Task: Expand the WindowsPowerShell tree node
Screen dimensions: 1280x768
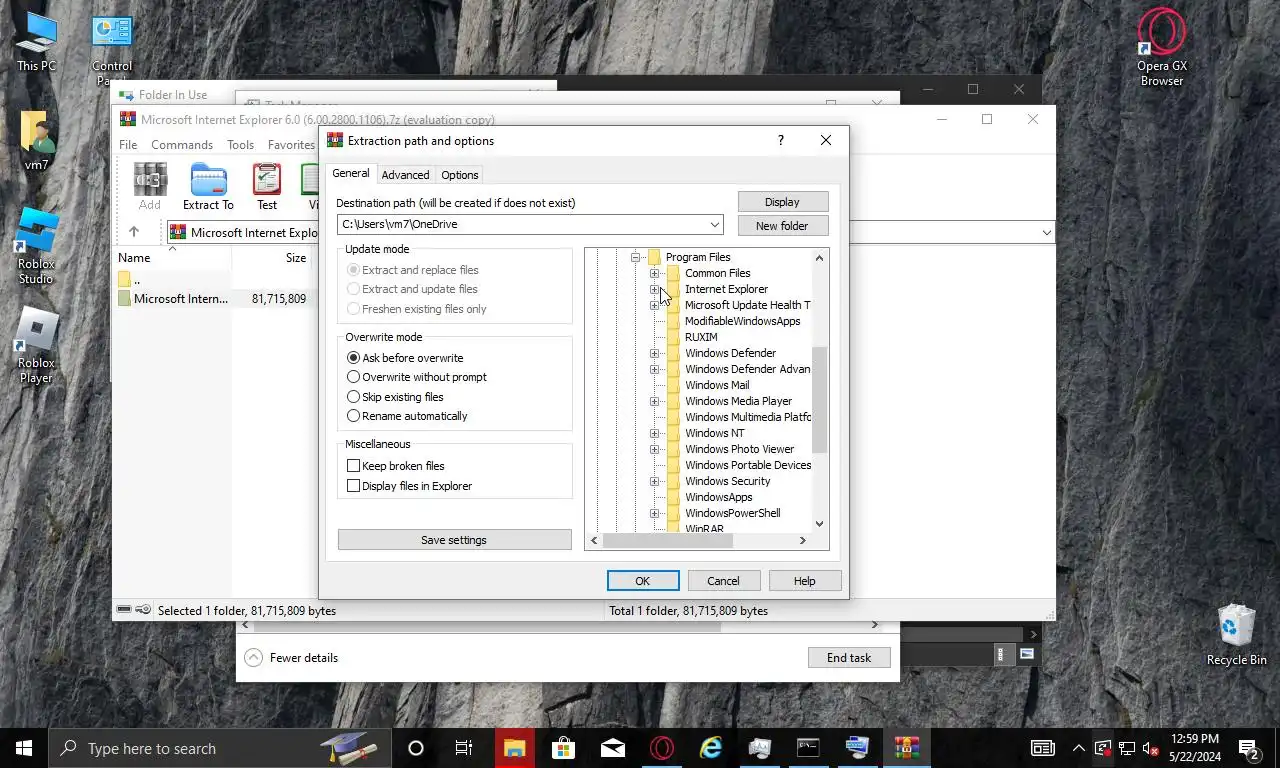Action: pos(654,513)
